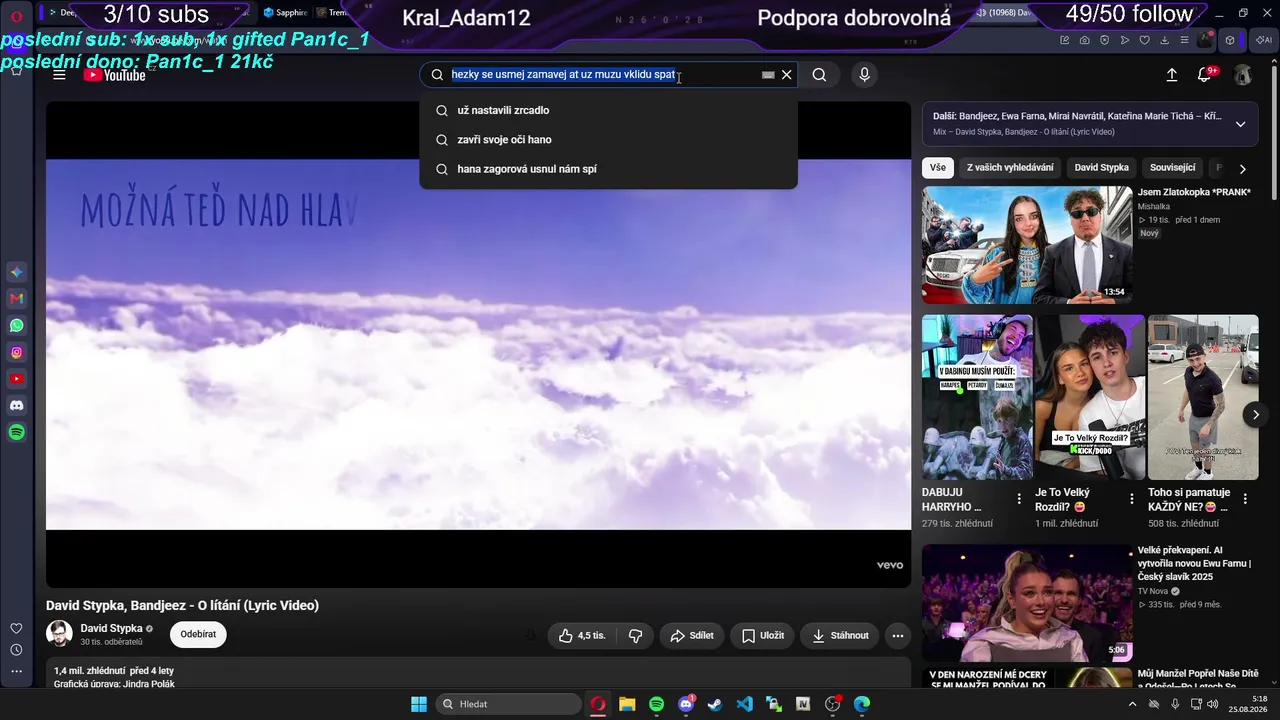The image size is (1280, 720).
Task: Open the "DABUJU HARRYHO" short thumbnail
Action: coord(977,397)
